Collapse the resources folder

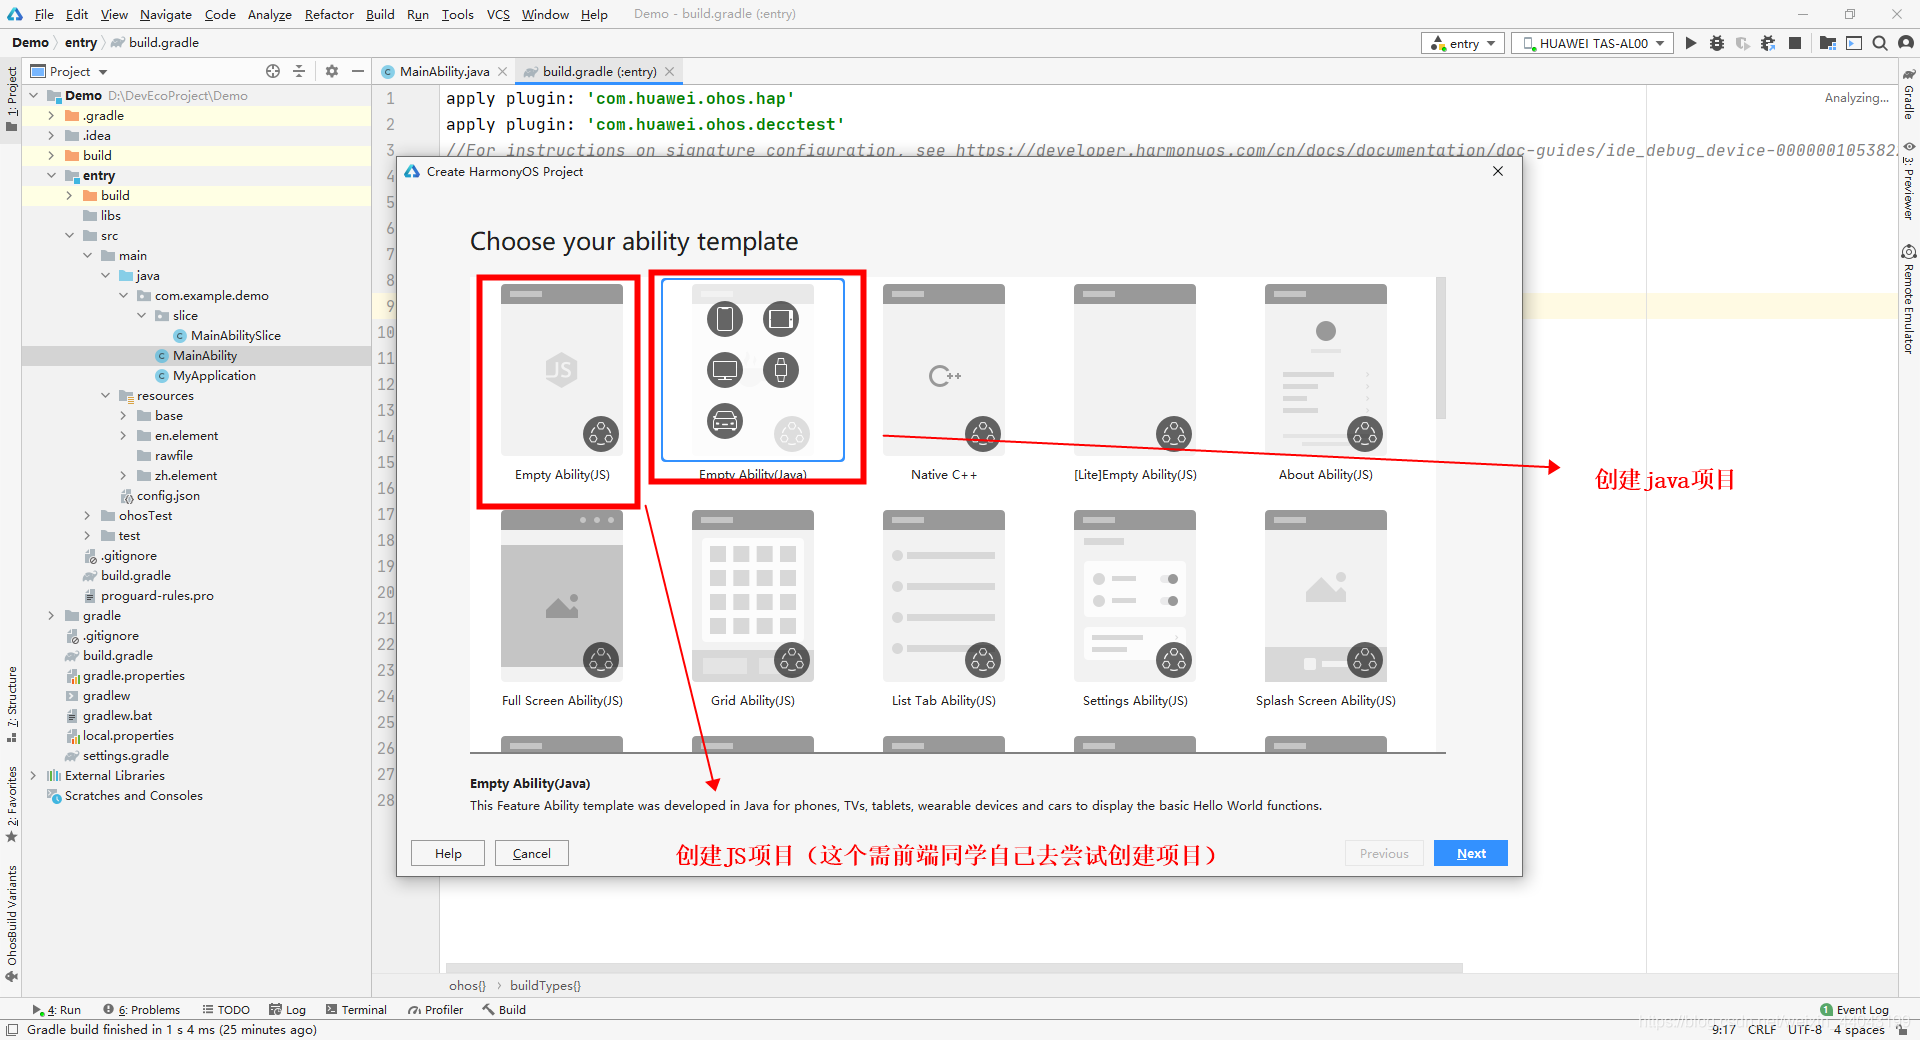coord(106,396)
